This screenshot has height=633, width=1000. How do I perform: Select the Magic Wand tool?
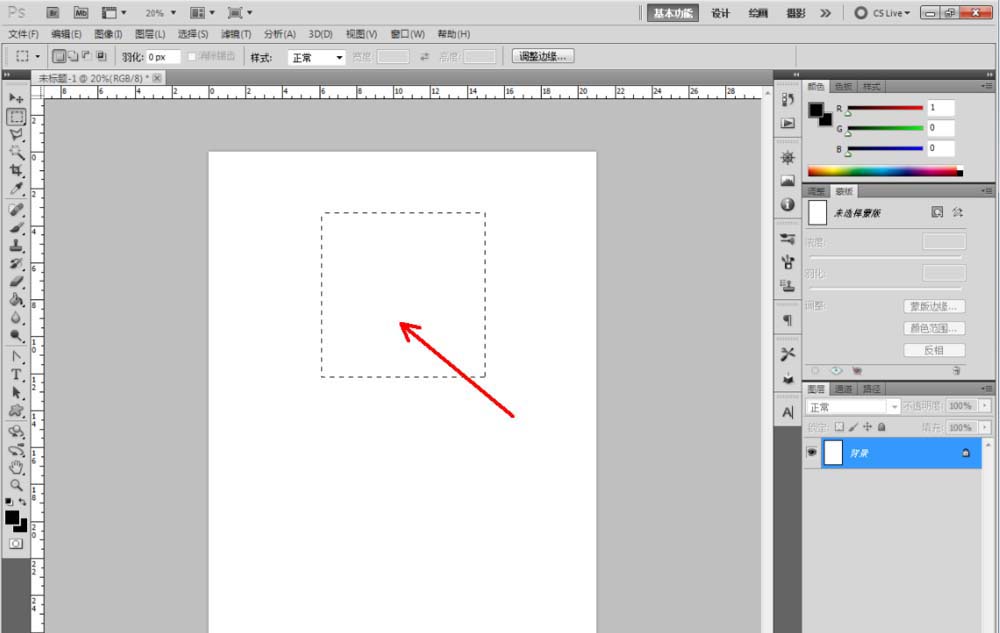point(16,152)
